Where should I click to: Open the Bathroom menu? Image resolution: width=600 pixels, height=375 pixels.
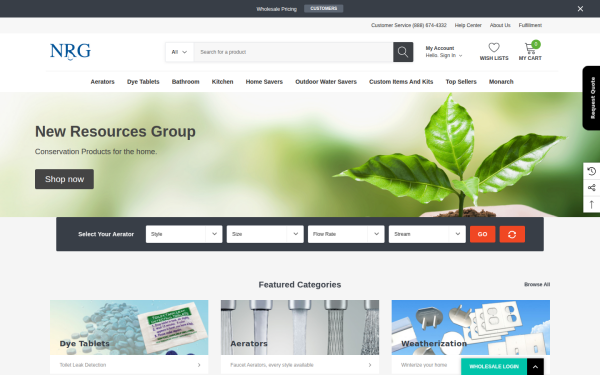tap(186, 82)
